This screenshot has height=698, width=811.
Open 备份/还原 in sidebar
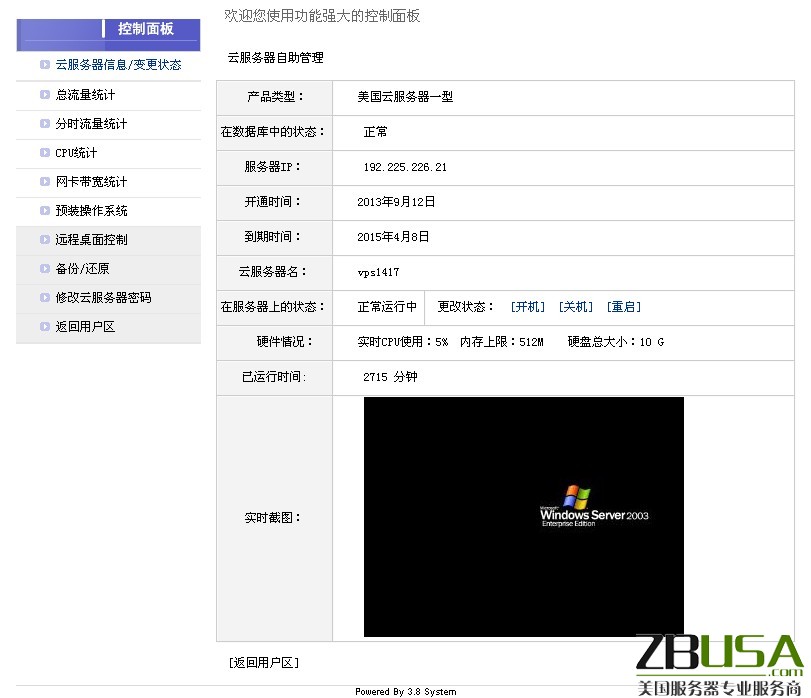(82, 268)
